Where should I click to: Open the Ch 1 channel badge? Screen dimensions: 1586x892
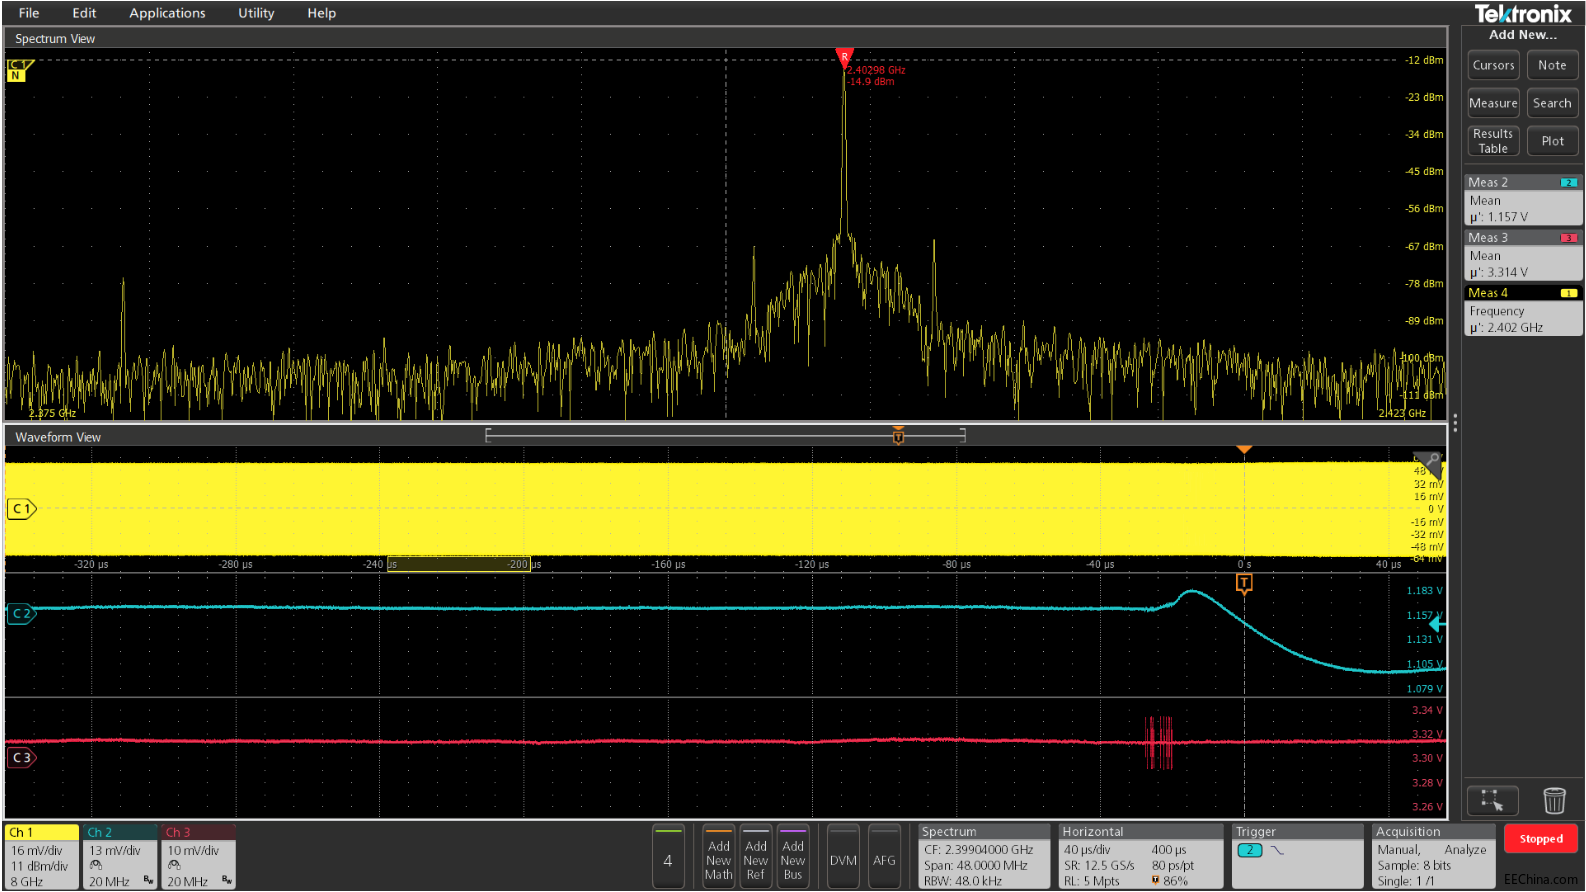tap(42, 857)
